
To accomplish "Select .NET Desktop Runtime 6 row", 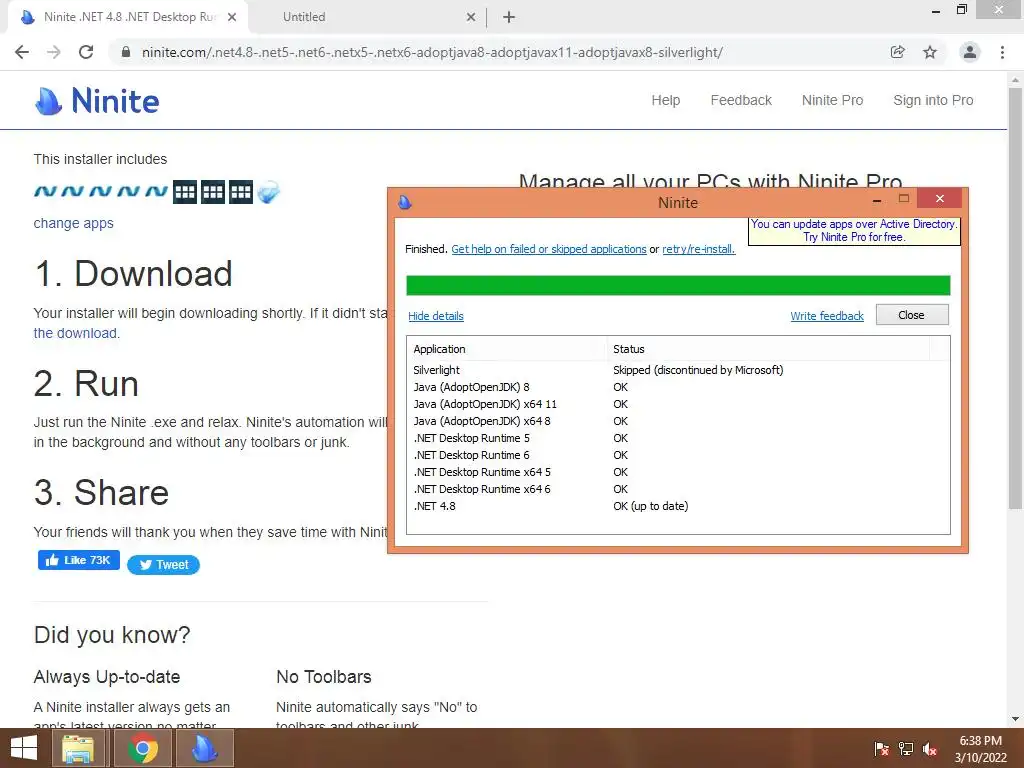I will [x=678, y=455].
